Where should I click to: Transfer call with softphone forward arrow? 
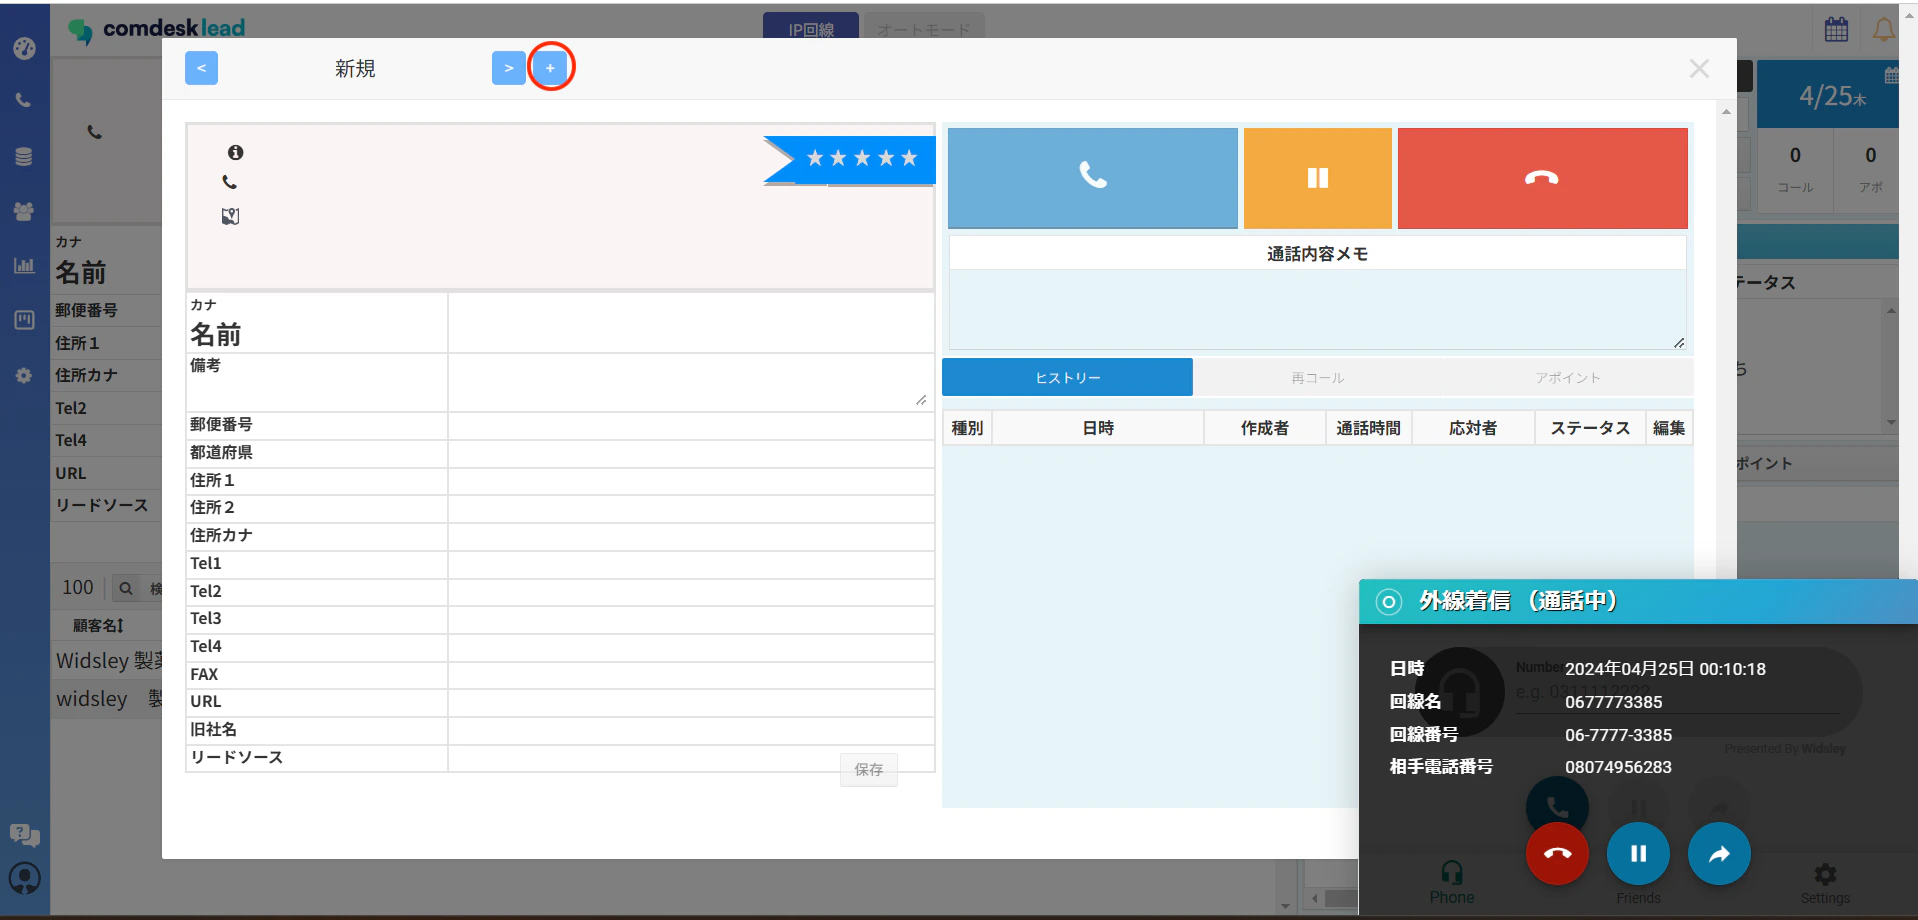coord(1719,853)
